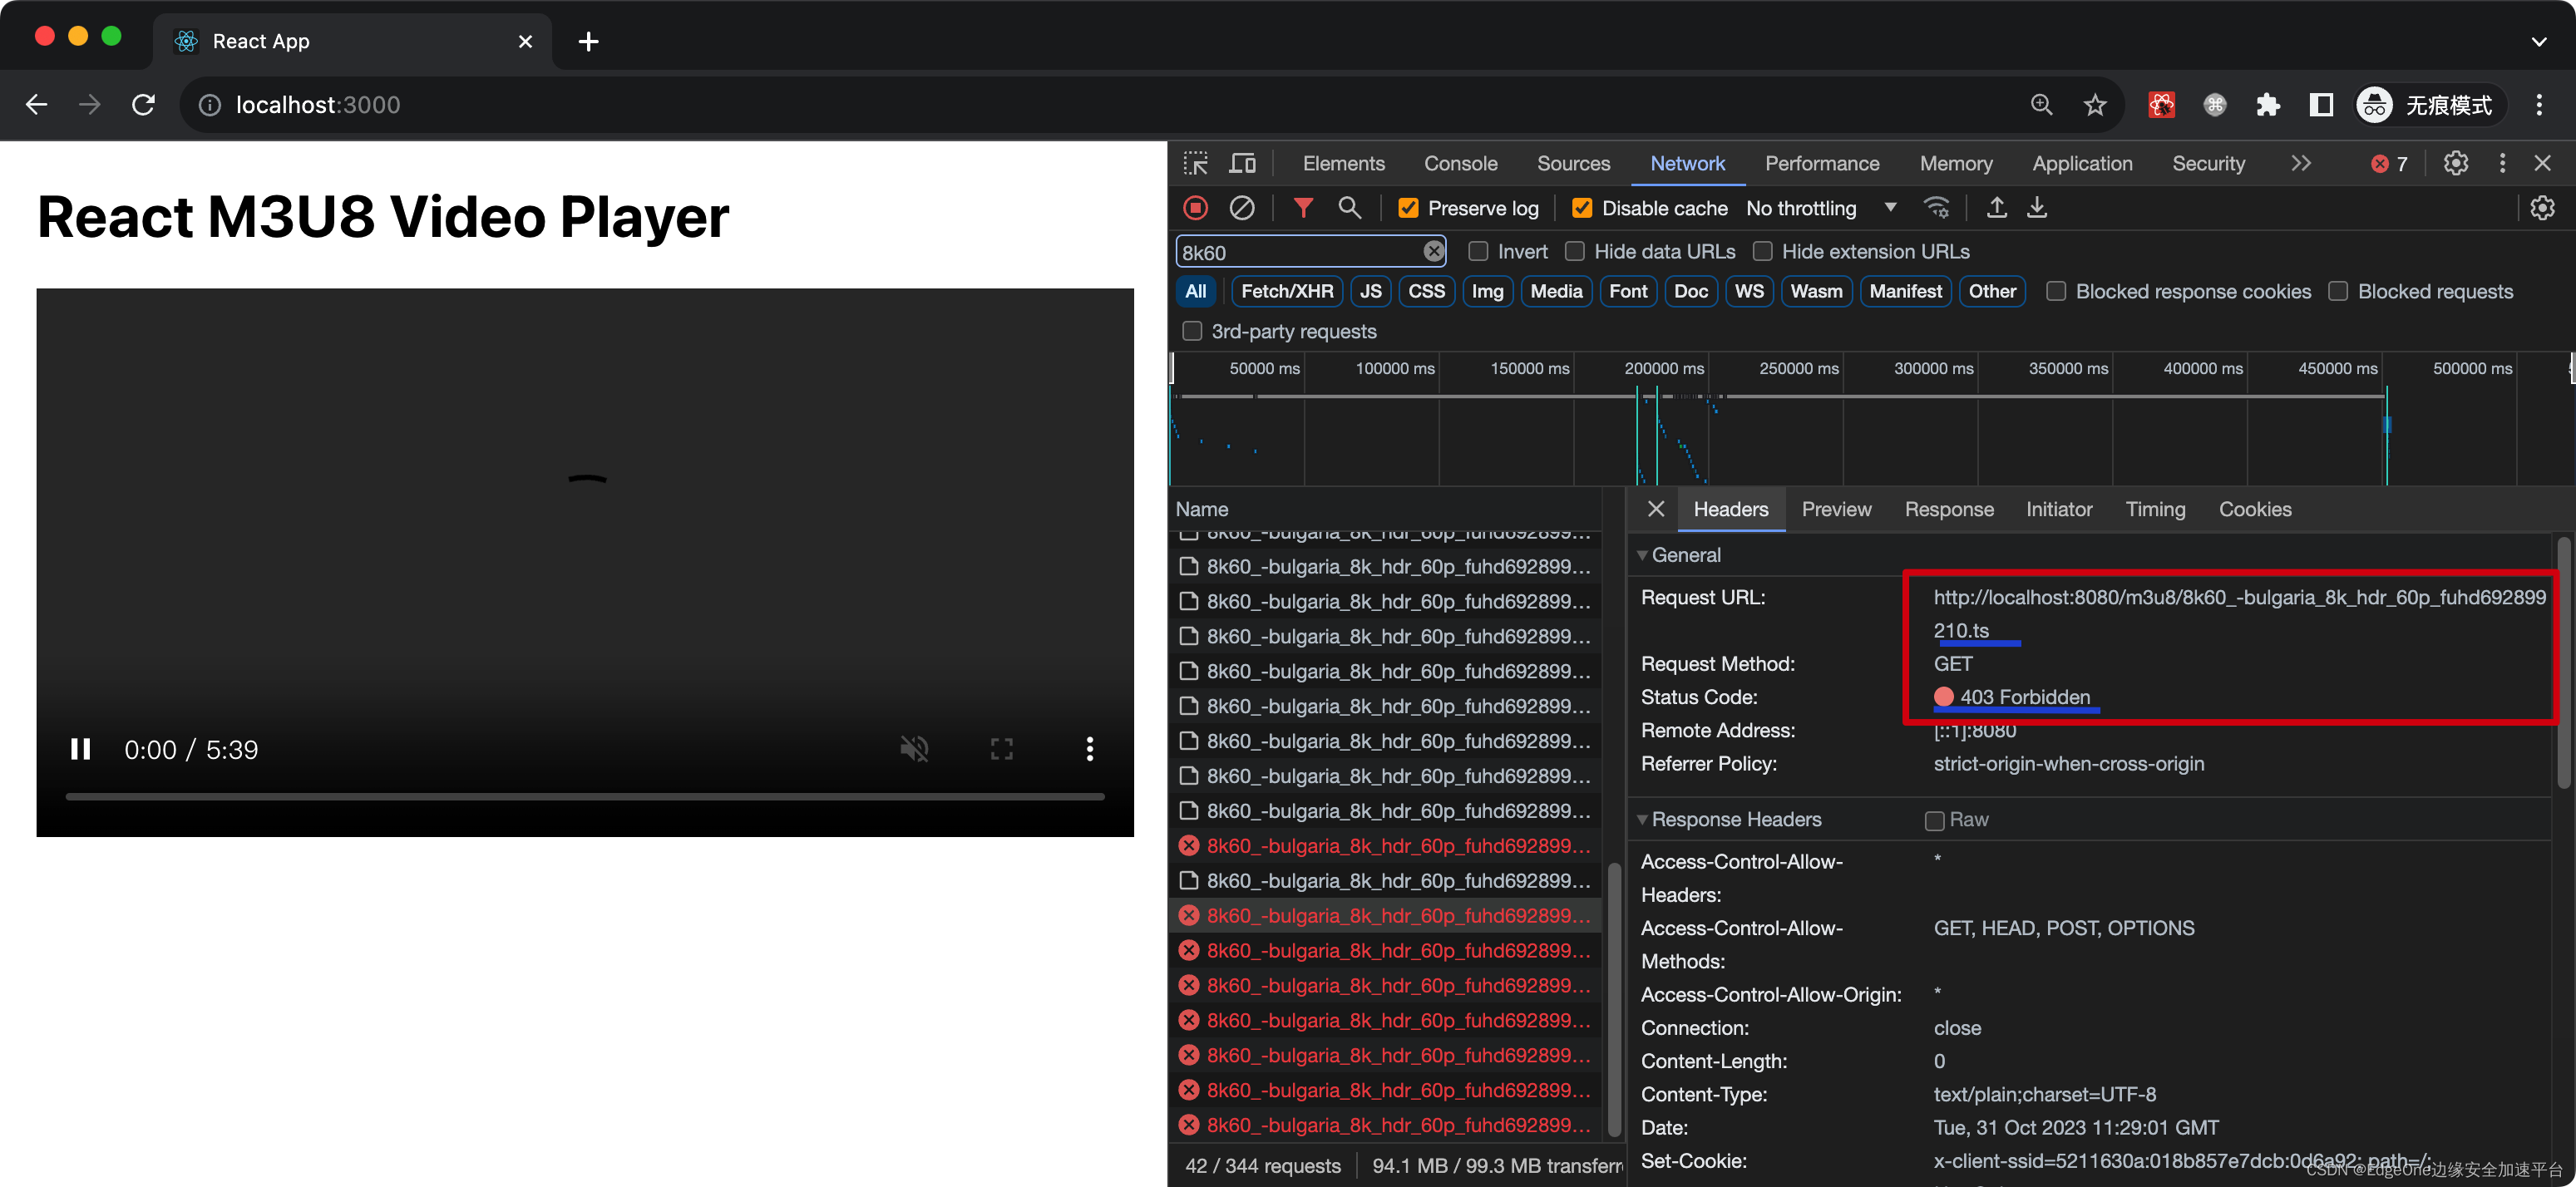This screenshot has width=2576, height=1187.
Task: Open the Response tab
Action: pos(1948,509)
